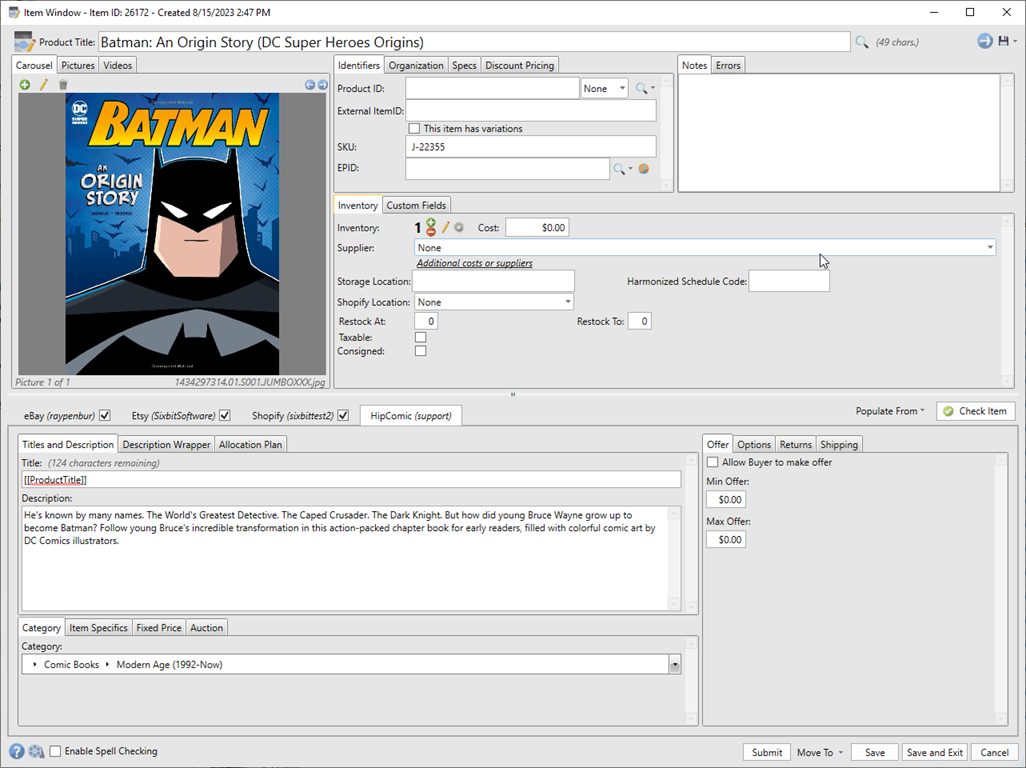Switch to the Videos tab
1026x768 pixels.
tap(118, 65)
